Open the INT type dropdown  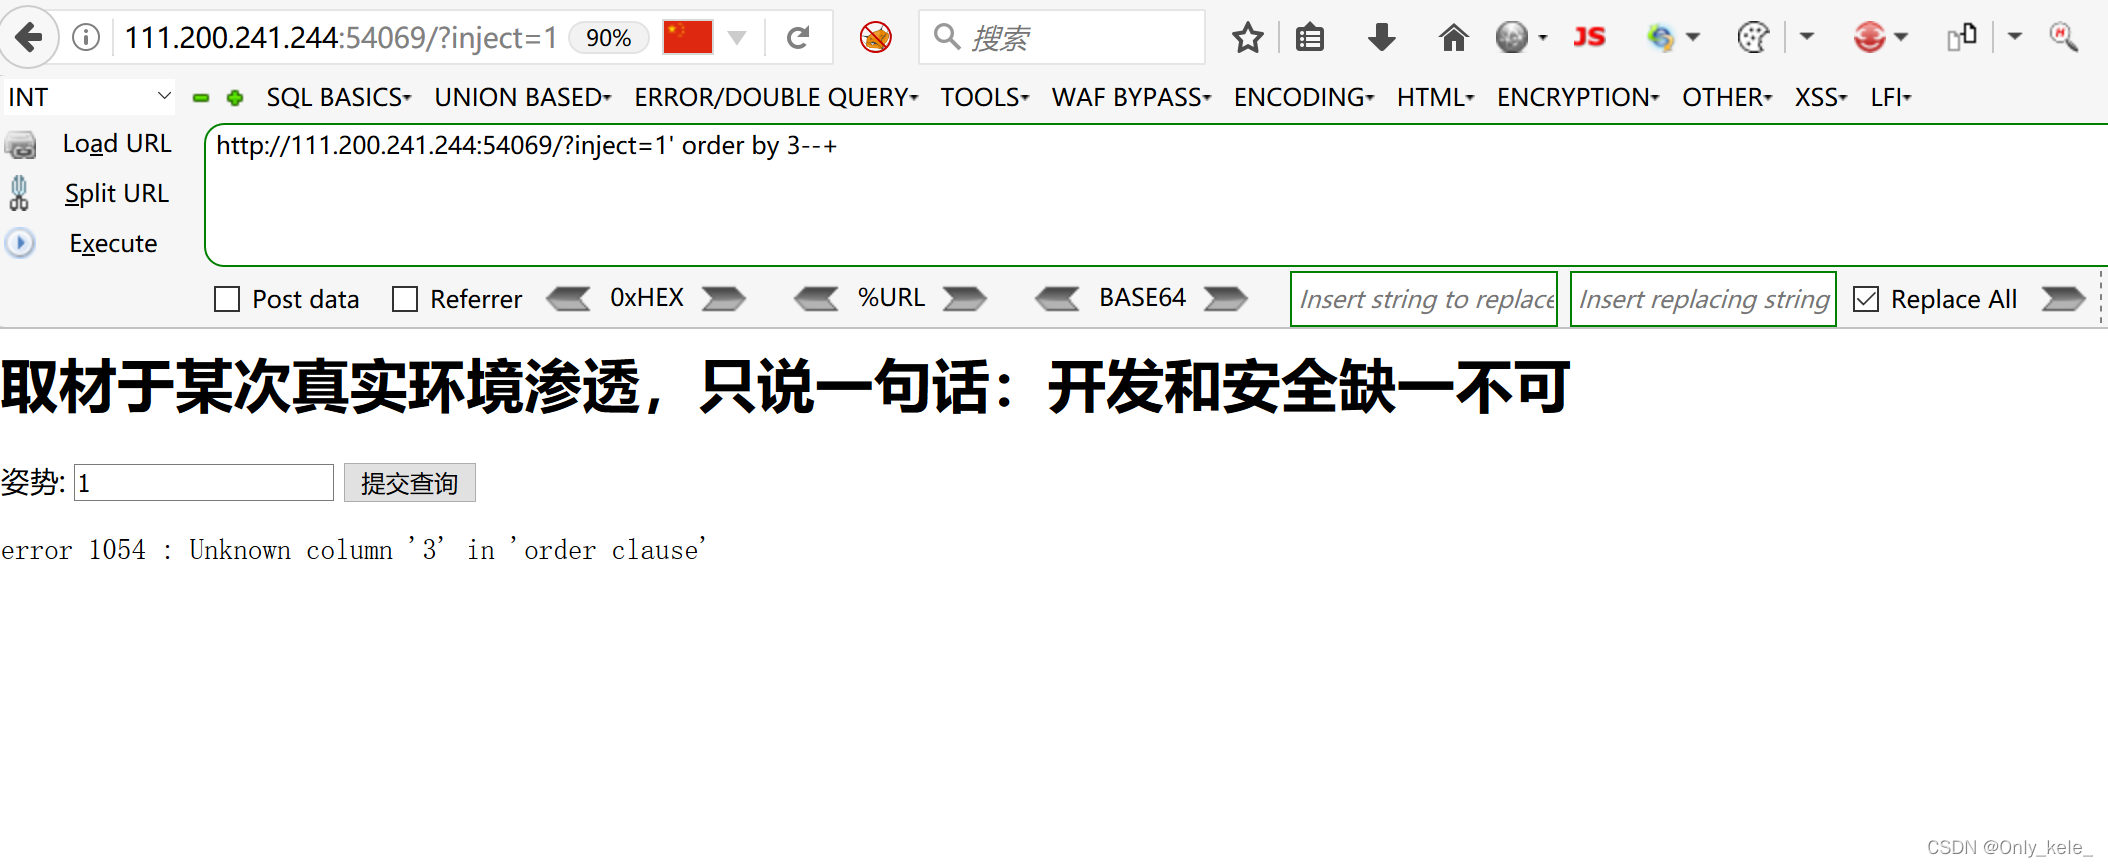89,97
